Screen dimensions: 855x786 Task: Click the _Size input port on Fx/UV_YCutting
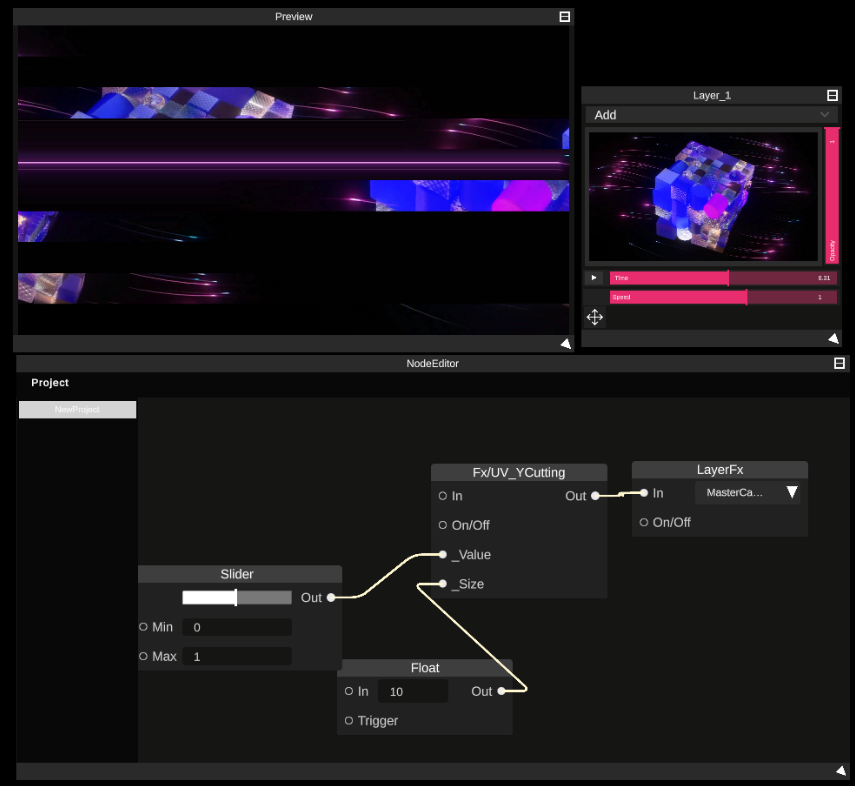click(x=442, y=584)
